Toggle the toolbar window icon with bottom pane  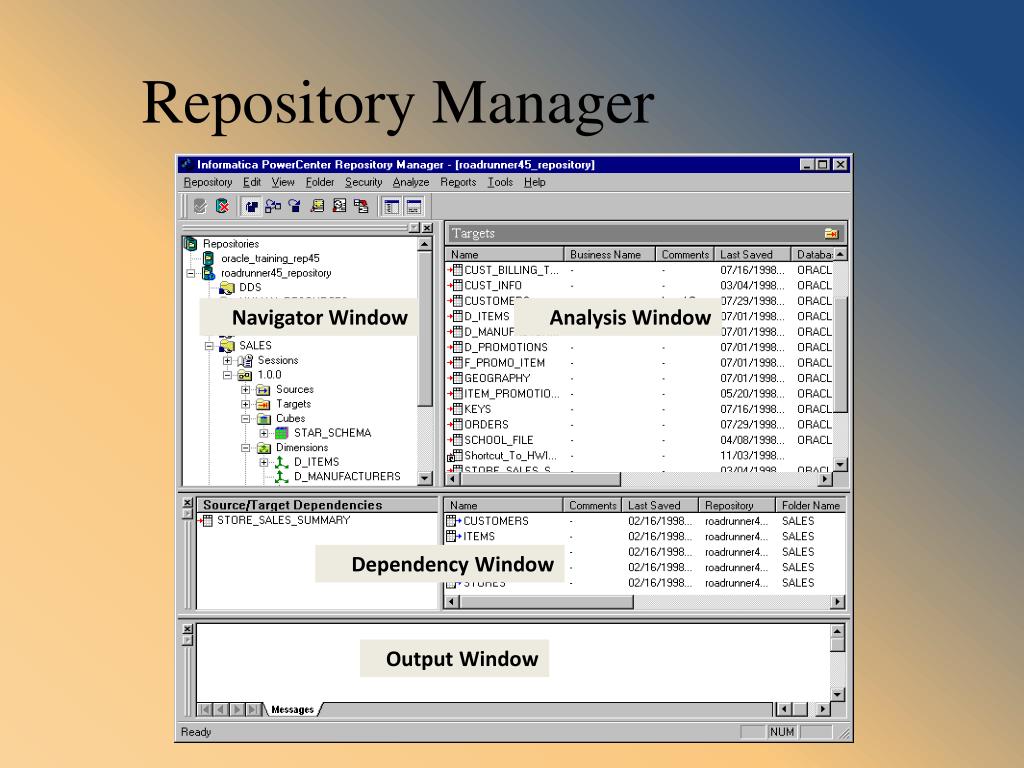click(x=414, y=207)
